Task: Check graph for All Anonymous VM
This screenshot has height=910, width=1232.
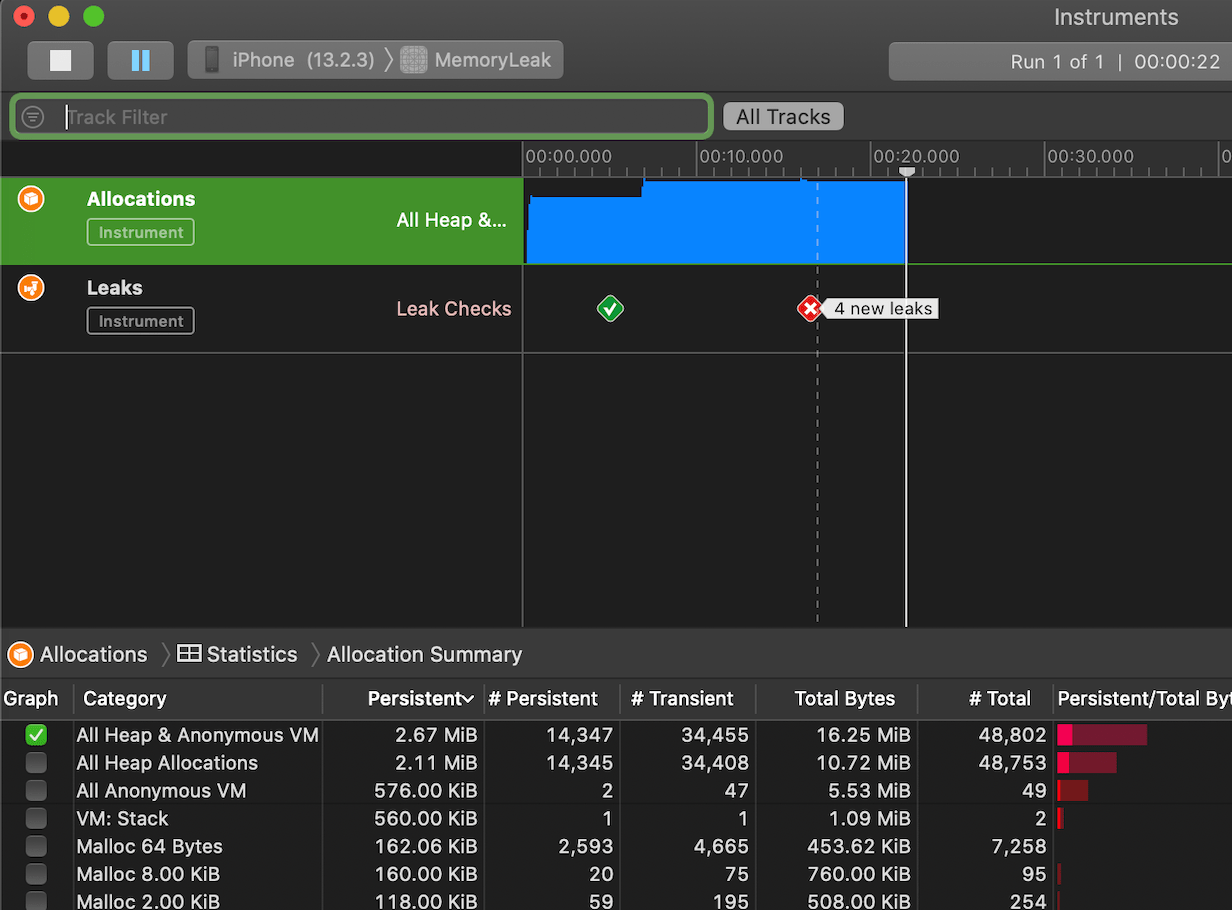Action: 36,791
